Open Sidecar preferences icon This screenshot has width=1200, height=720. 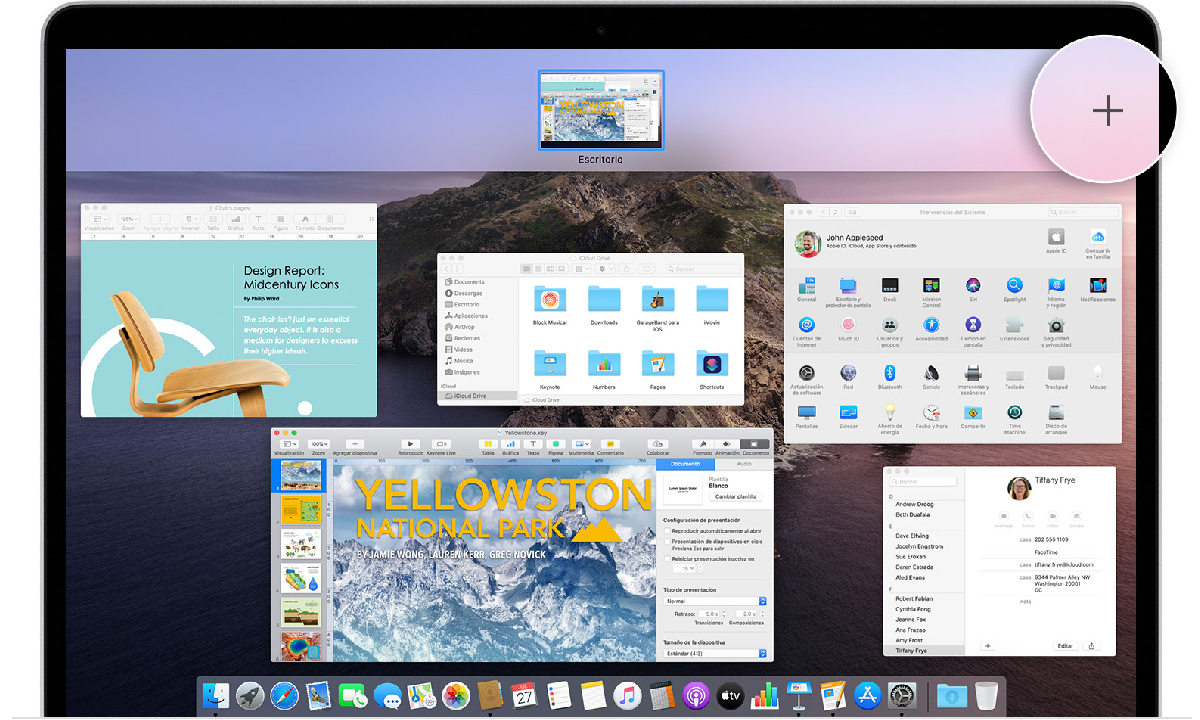click(848, 412)
